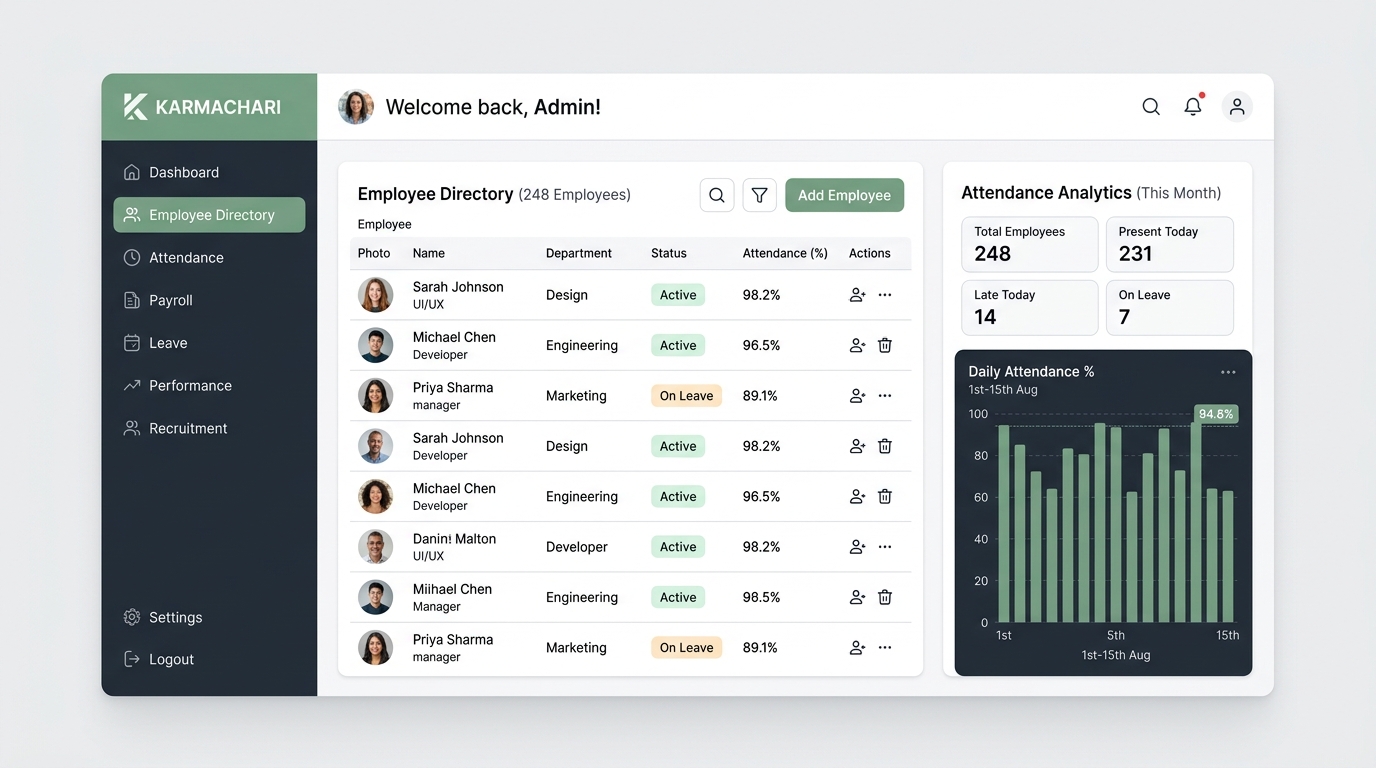Delete Miihael Chen with the trash icon

[x=885, y=597]
